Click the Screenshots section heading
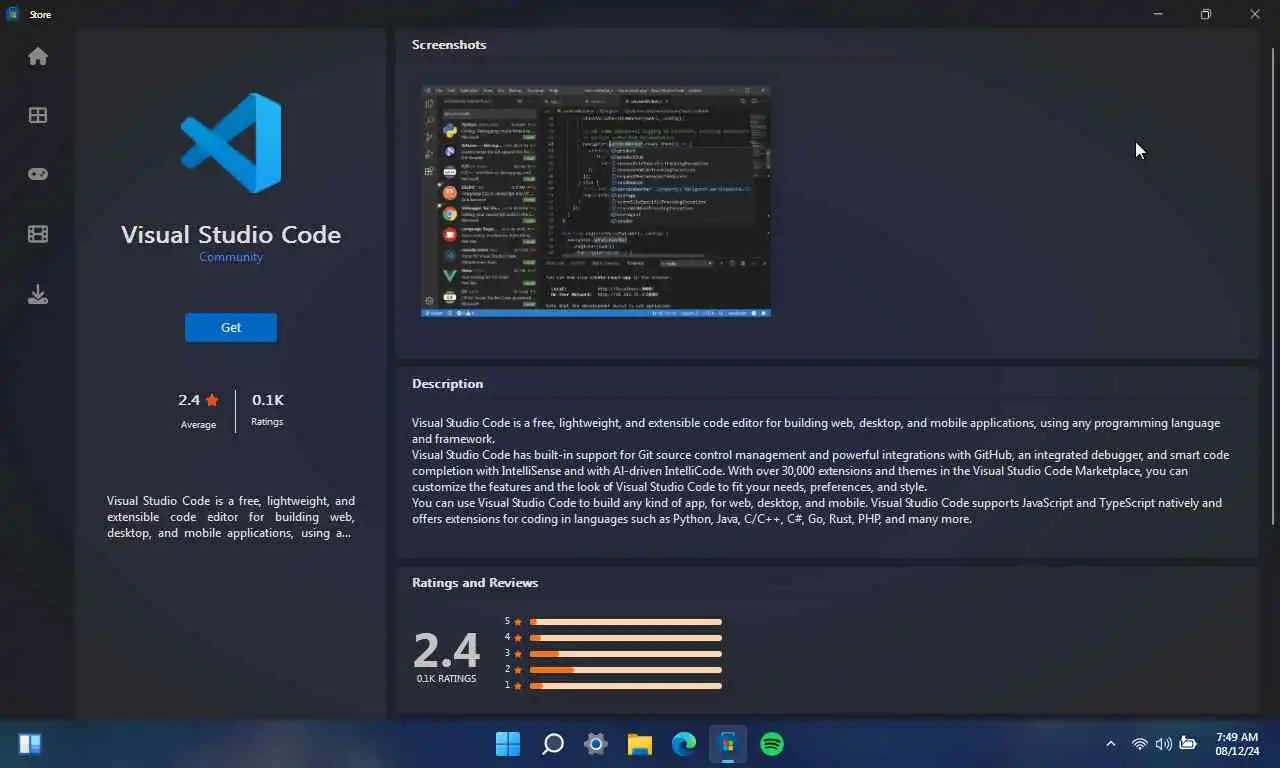 [449, 45]
